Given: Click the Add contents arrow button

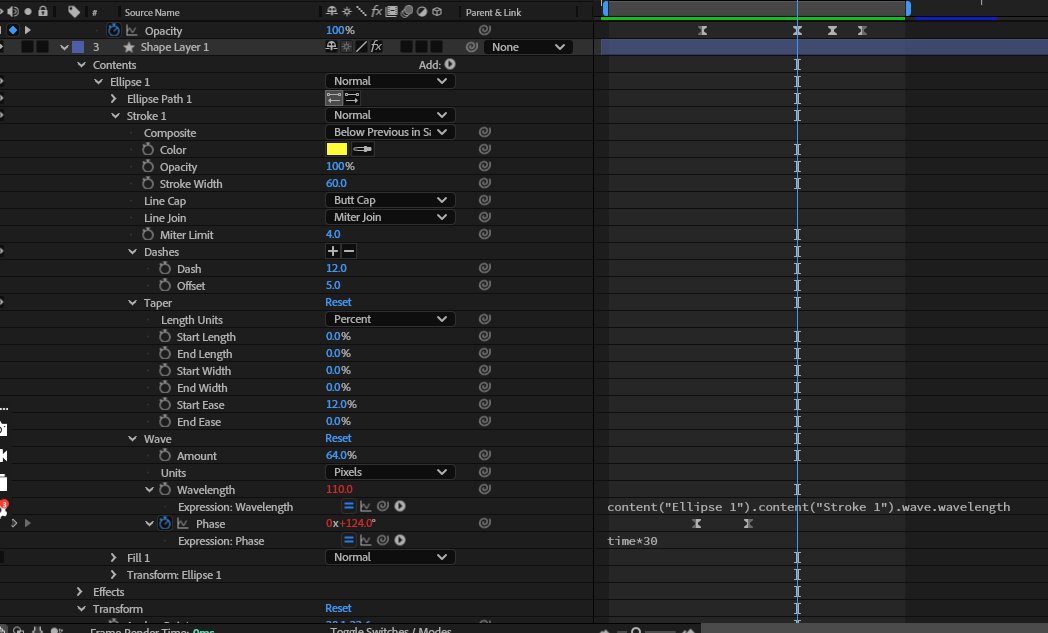Looking at the screenshot, I should pos(450,64).
